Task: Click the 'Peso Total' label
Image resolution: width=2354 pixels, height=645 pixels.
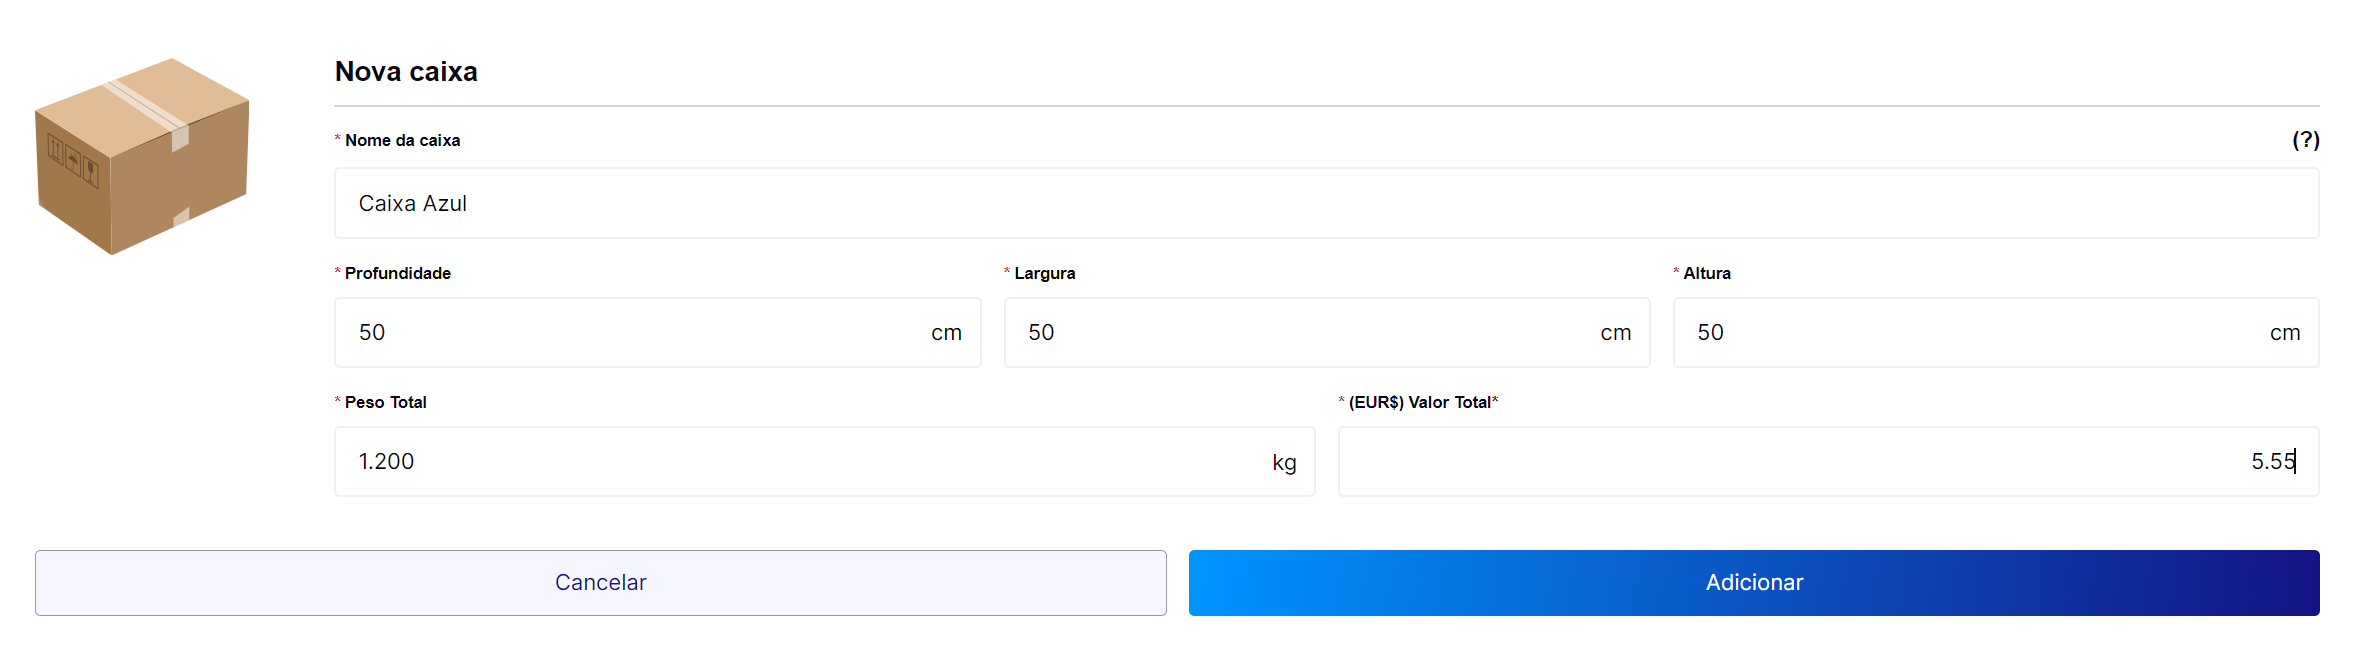Action: (x=385, y=402)
